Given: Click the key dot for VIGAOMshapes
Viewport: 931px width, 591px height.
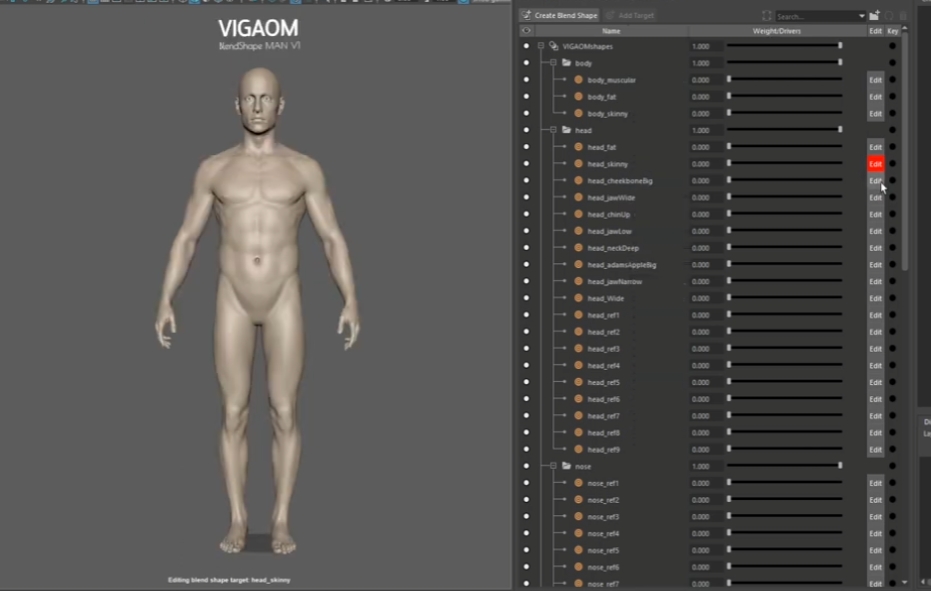Looking at the screenshot, I should (892, 46).
